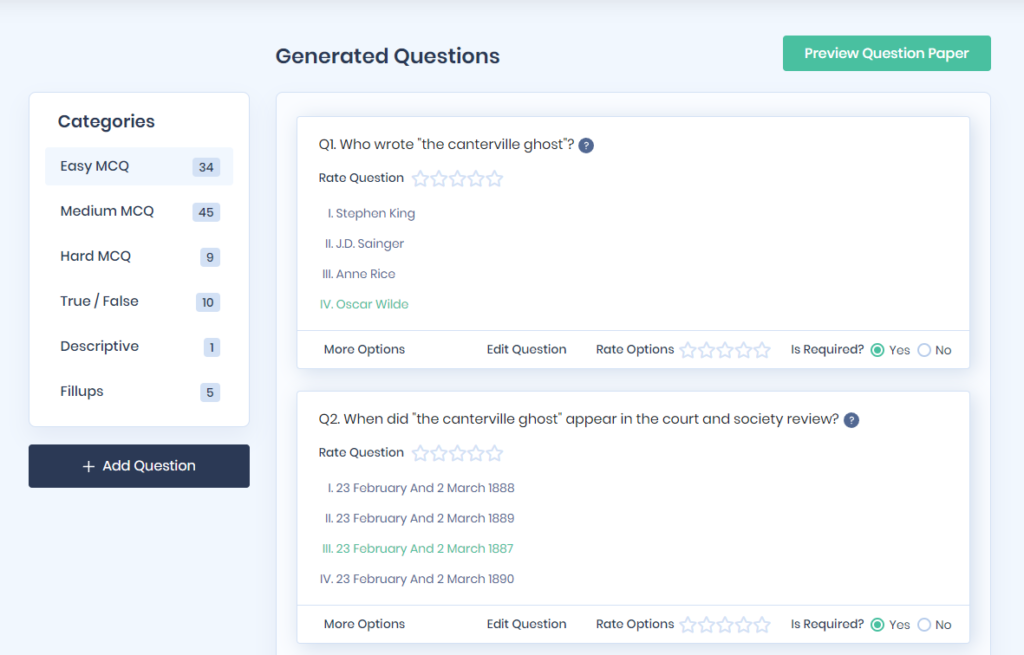Give question Q2 a two-star rating

tap(439, 454)
